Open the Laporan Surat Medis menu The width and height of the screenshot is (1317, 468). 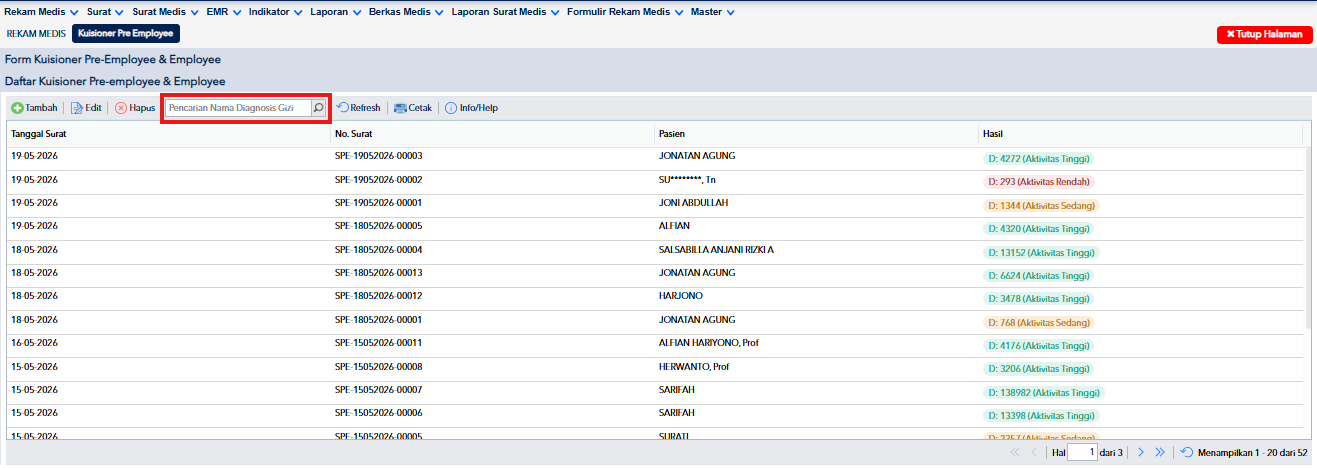tap(505, 12)
